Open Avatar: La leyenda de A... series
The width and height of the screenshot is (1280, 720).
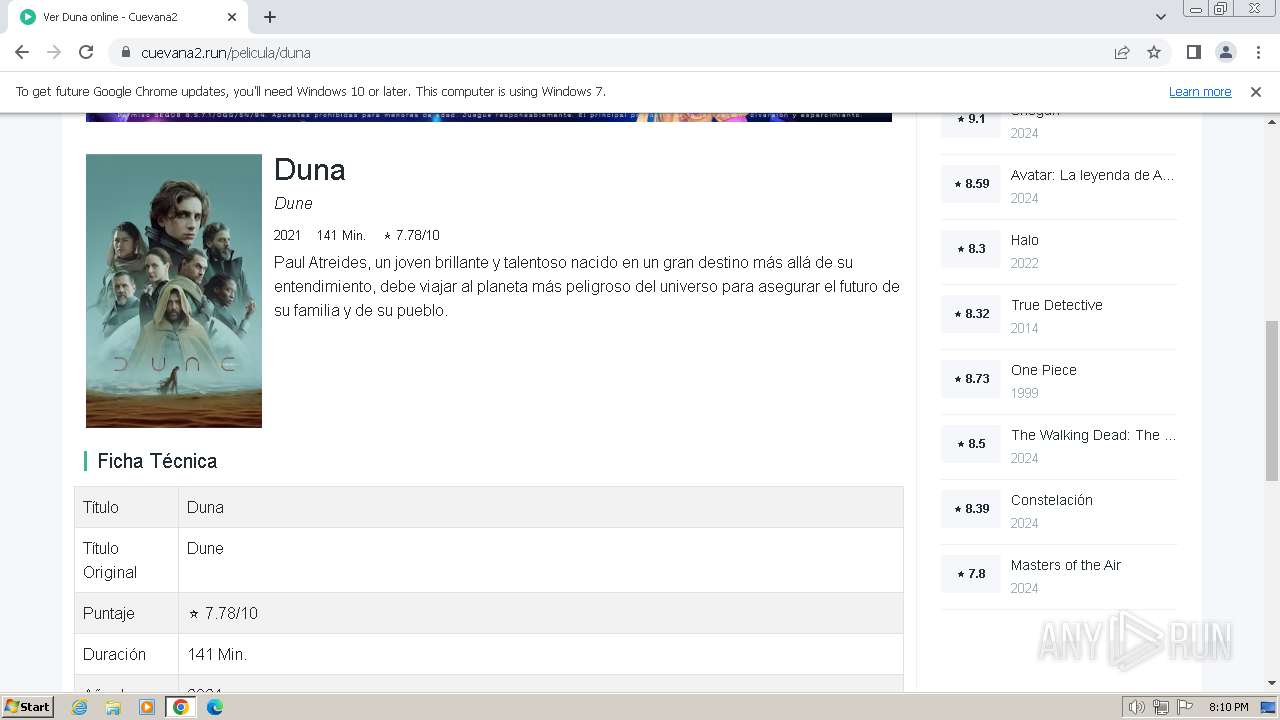coord(1092,175)
